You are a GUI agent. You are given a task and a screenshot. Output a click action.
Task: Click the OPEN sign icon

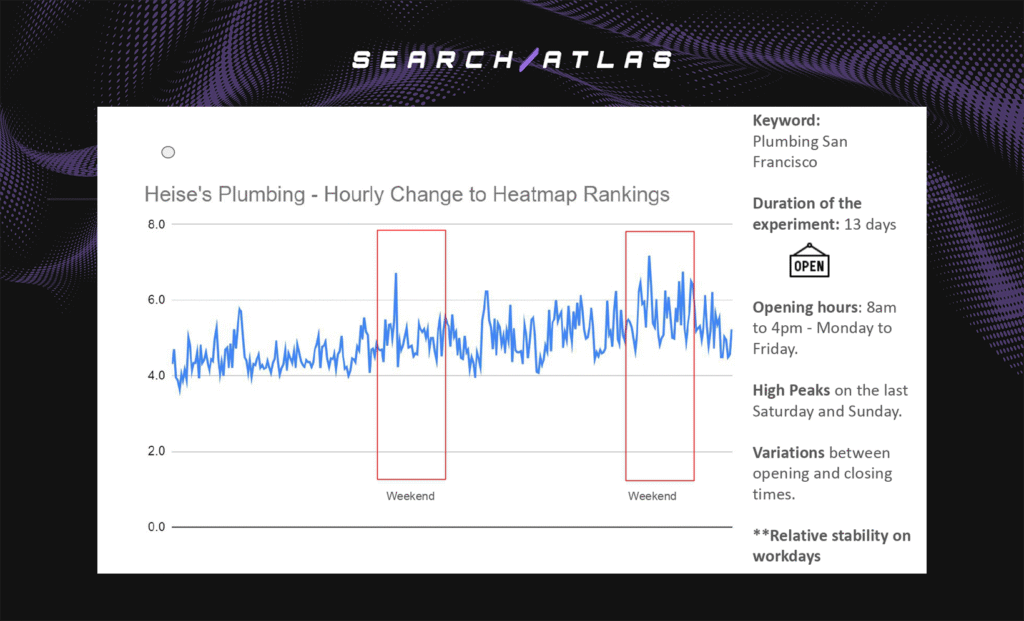pyautogui.click(x=809, y=261)
